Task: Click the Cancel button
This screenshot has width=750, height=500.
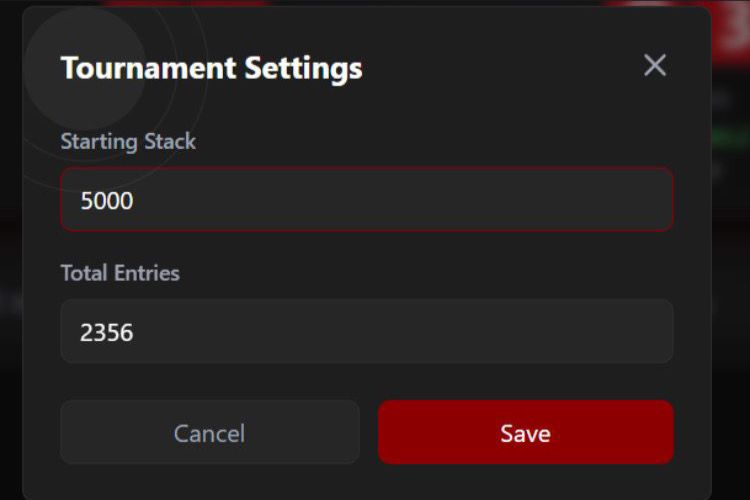Action: tap(209, 433)
